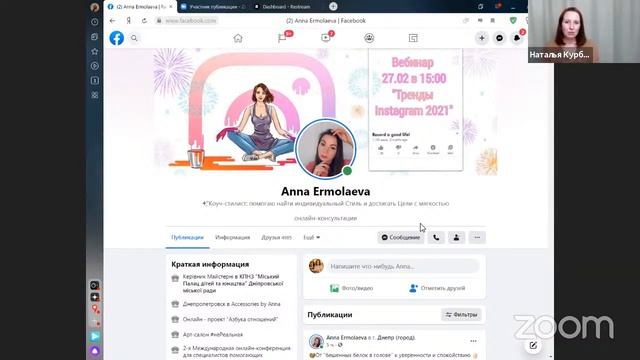The image size is (640, 360).
Task: Open the profile more options ellipsis
Action: 477,237
